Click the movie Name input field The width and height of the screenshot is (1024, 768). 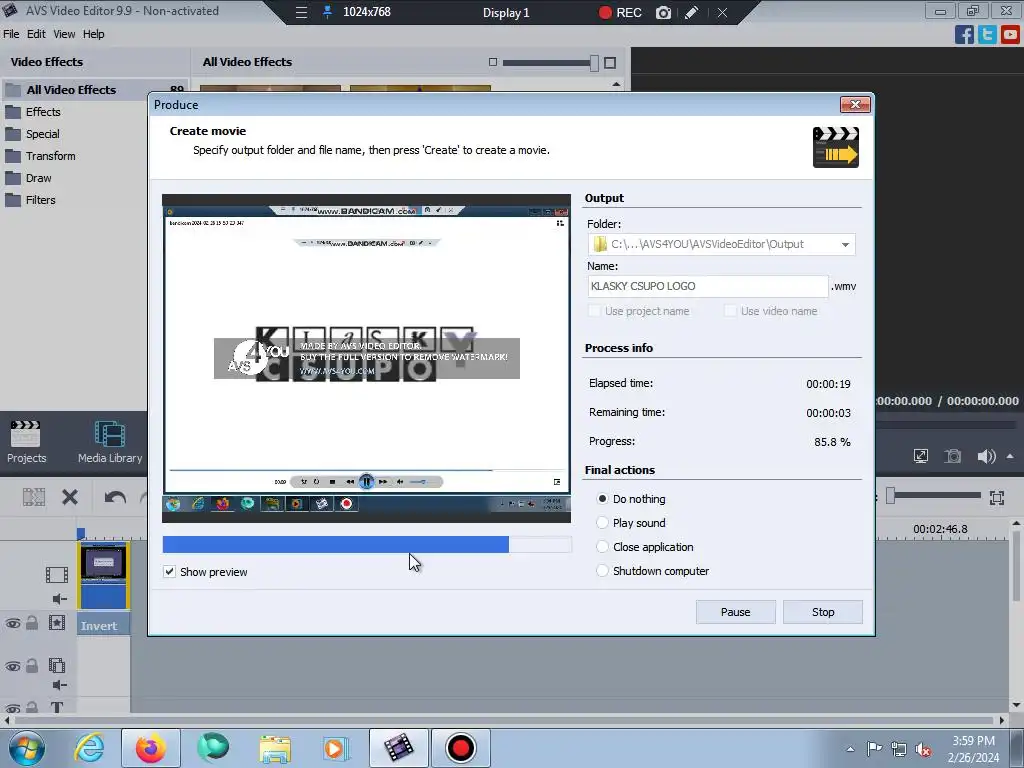pyautogui.click(x=708, y=286)
